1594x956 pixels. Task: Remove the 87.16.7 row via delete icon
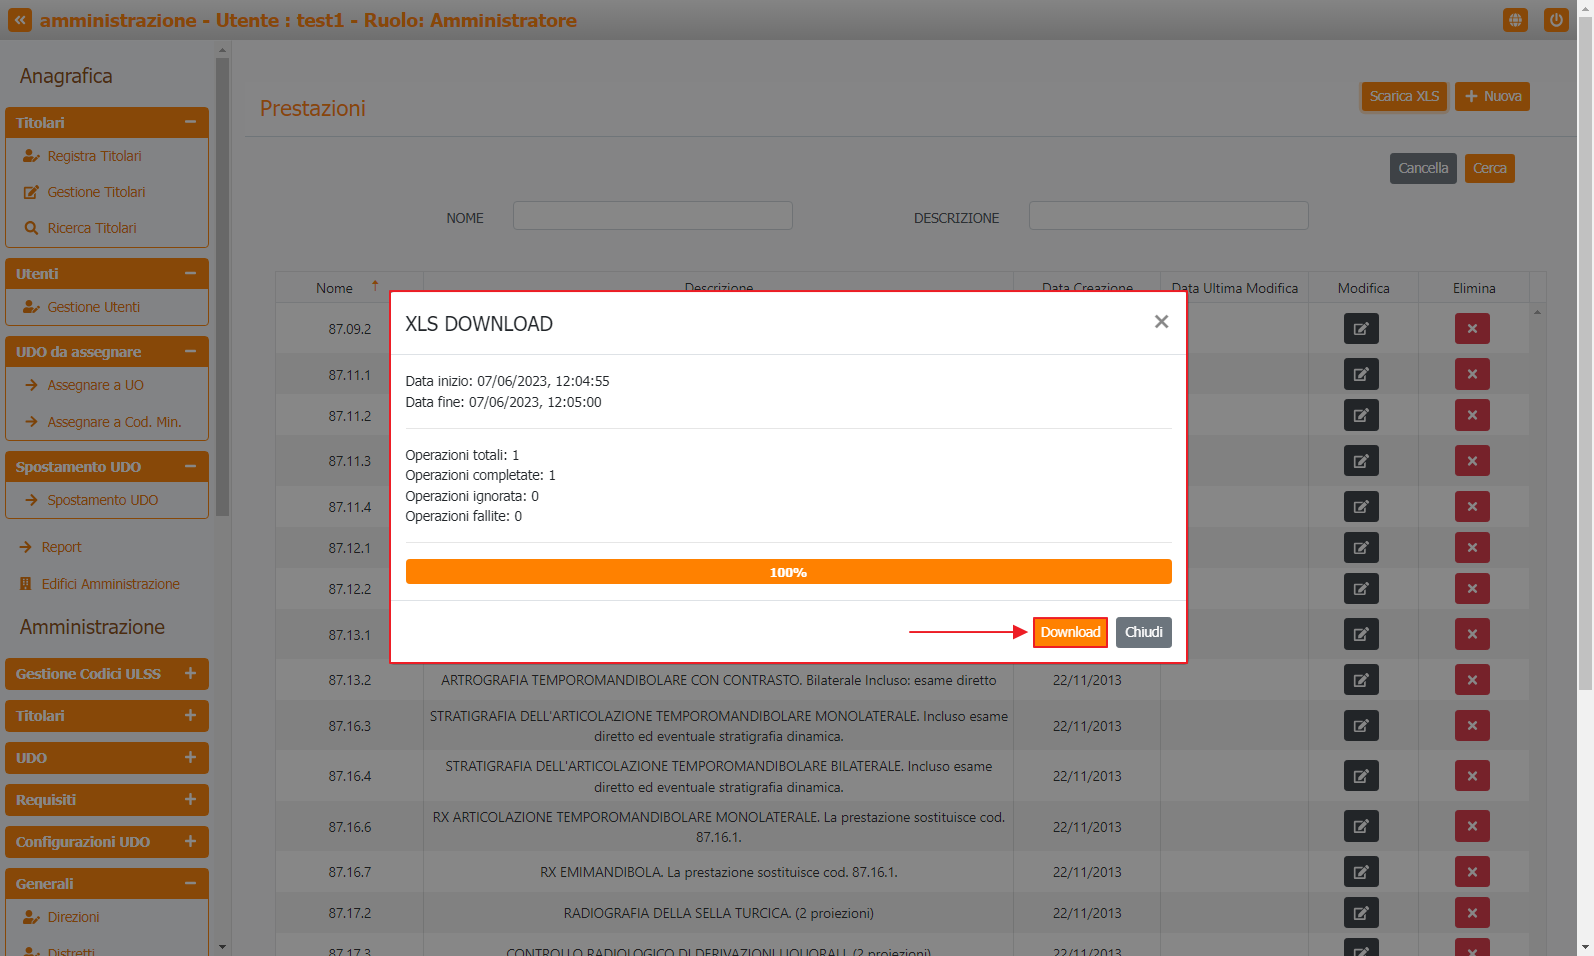(x=1471, y=872)
